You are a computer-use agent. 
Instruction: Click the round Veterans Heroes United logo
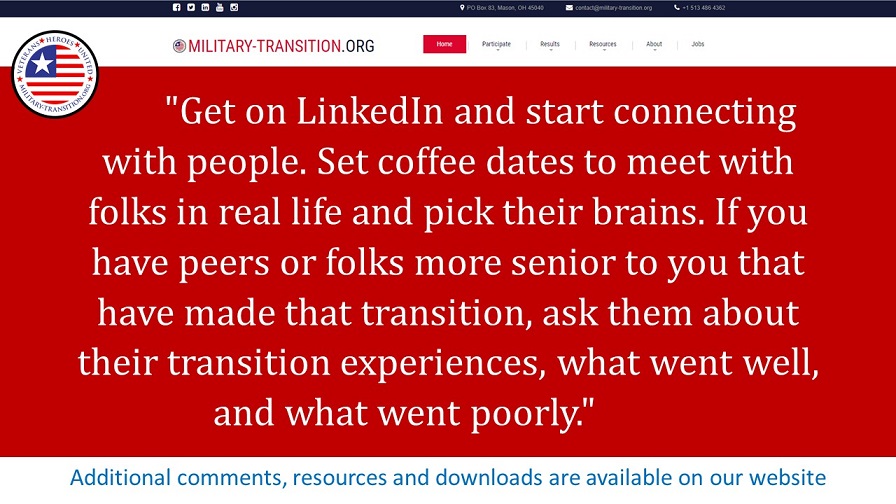coord(56,73)
